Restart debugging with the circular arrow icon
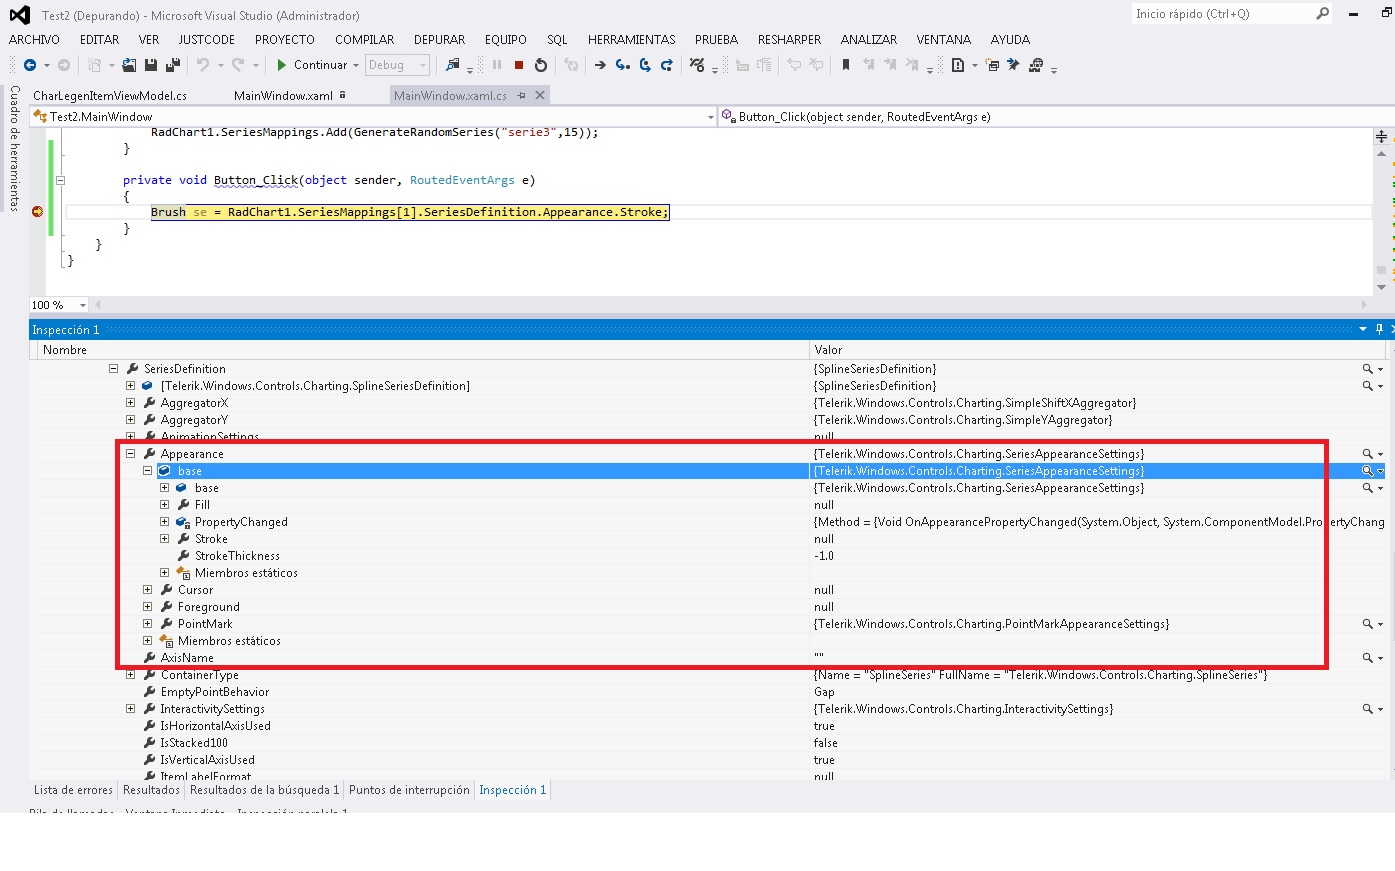1395x871 pixels. (541, 65)
